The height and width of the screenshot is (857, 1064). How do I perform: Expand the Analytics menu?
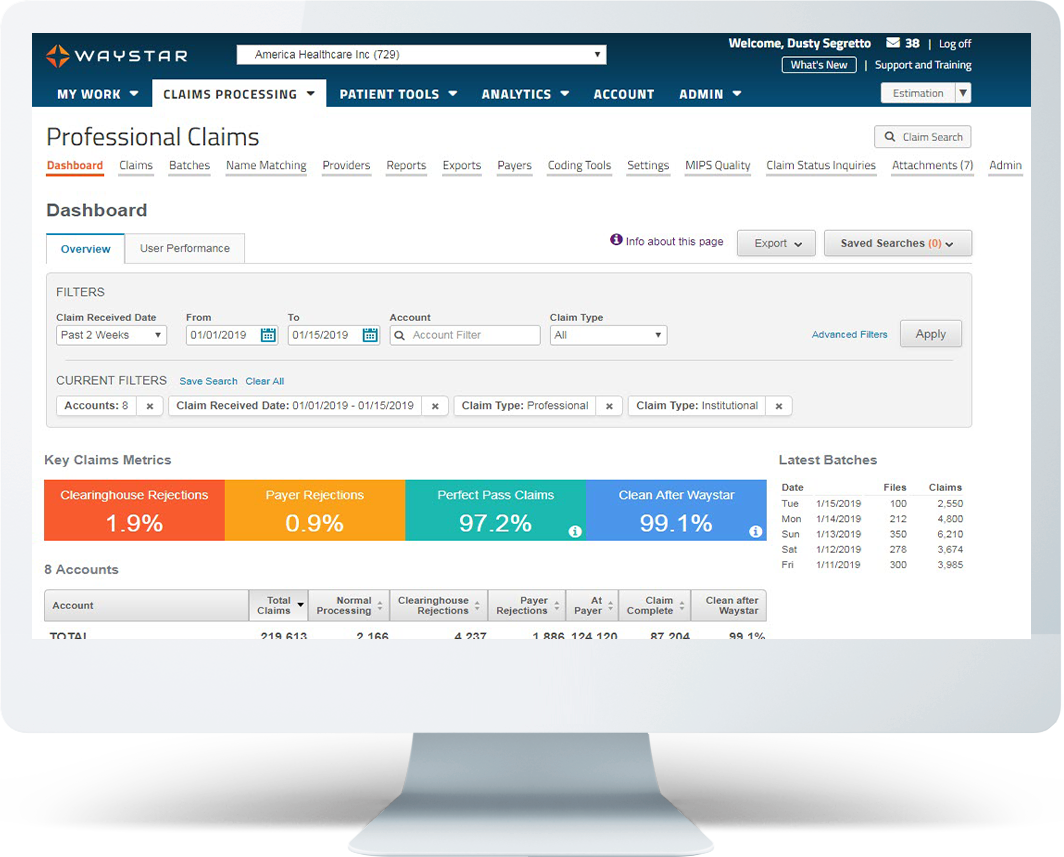point(525,94)
